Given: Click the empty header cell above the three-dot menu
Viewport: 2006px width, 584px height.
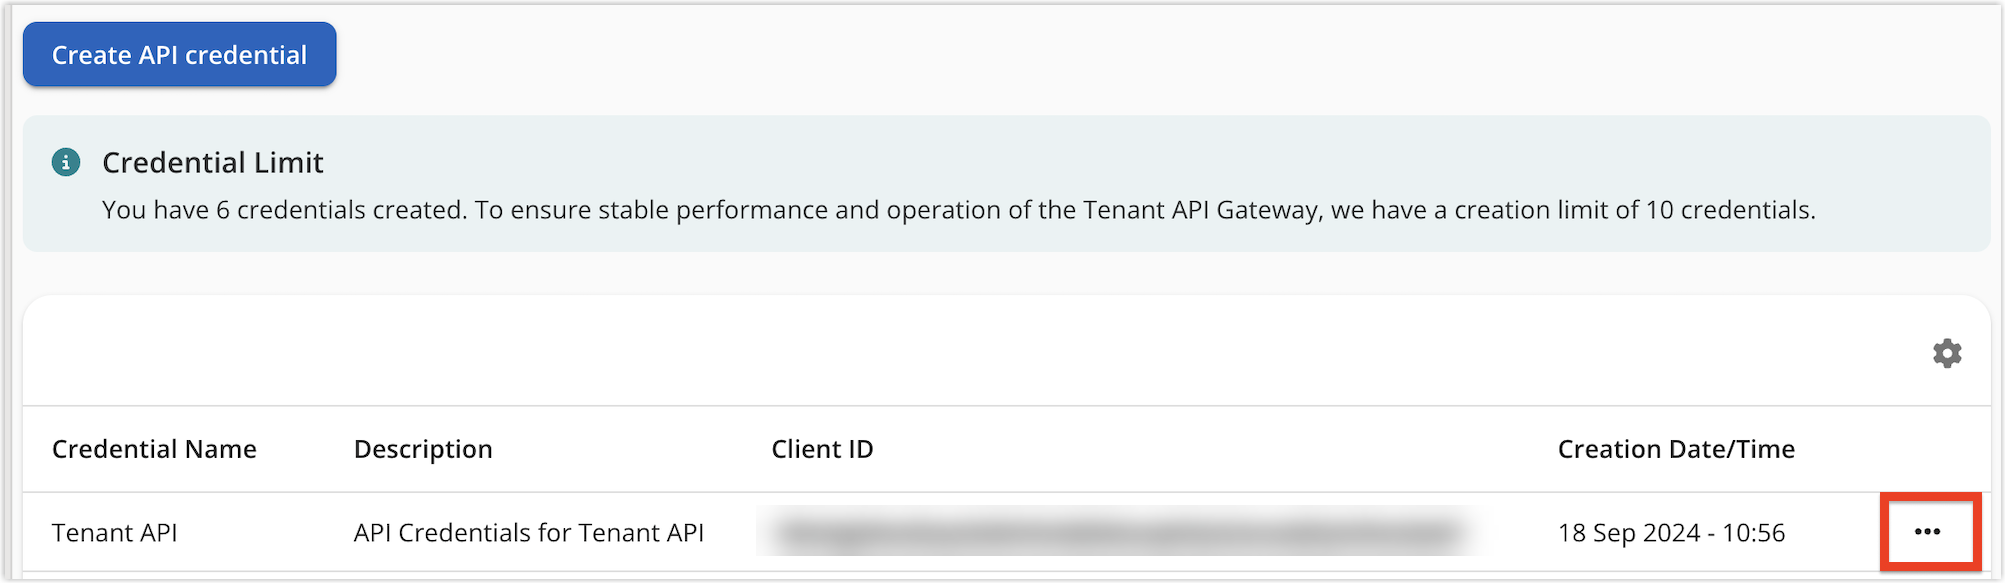Looking at the screenshot, I should pyautogui.click(x=1927, y=449).
